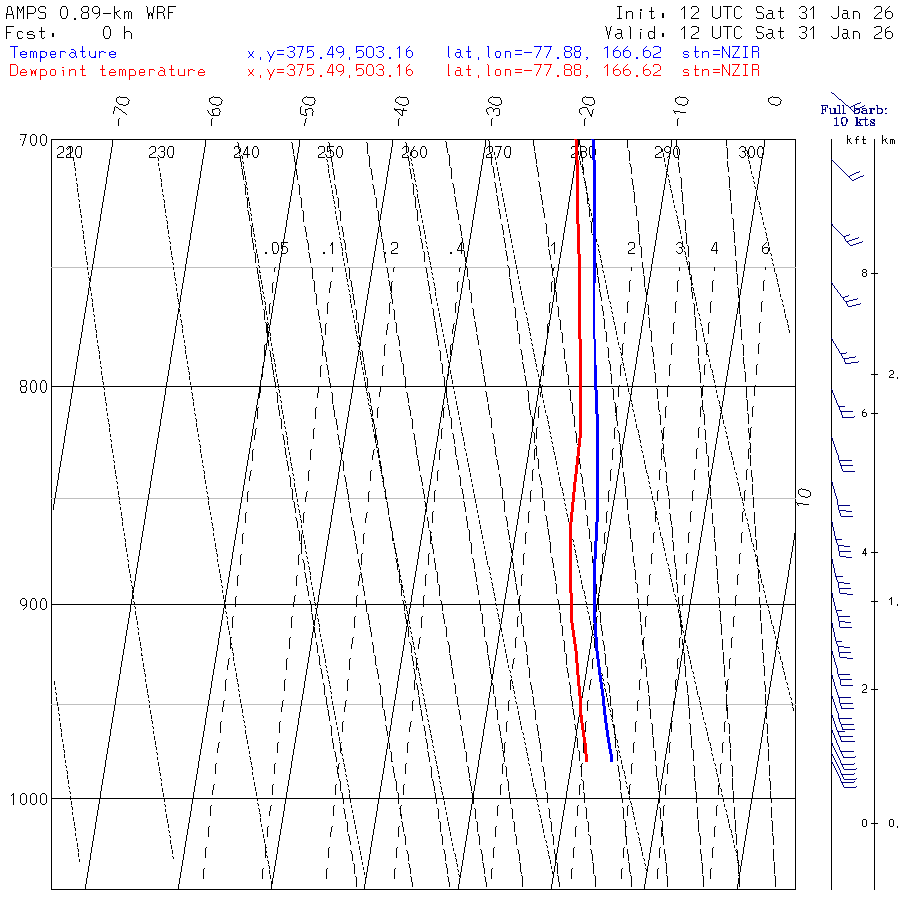Click the 900 pressure level label

point(33,604)
